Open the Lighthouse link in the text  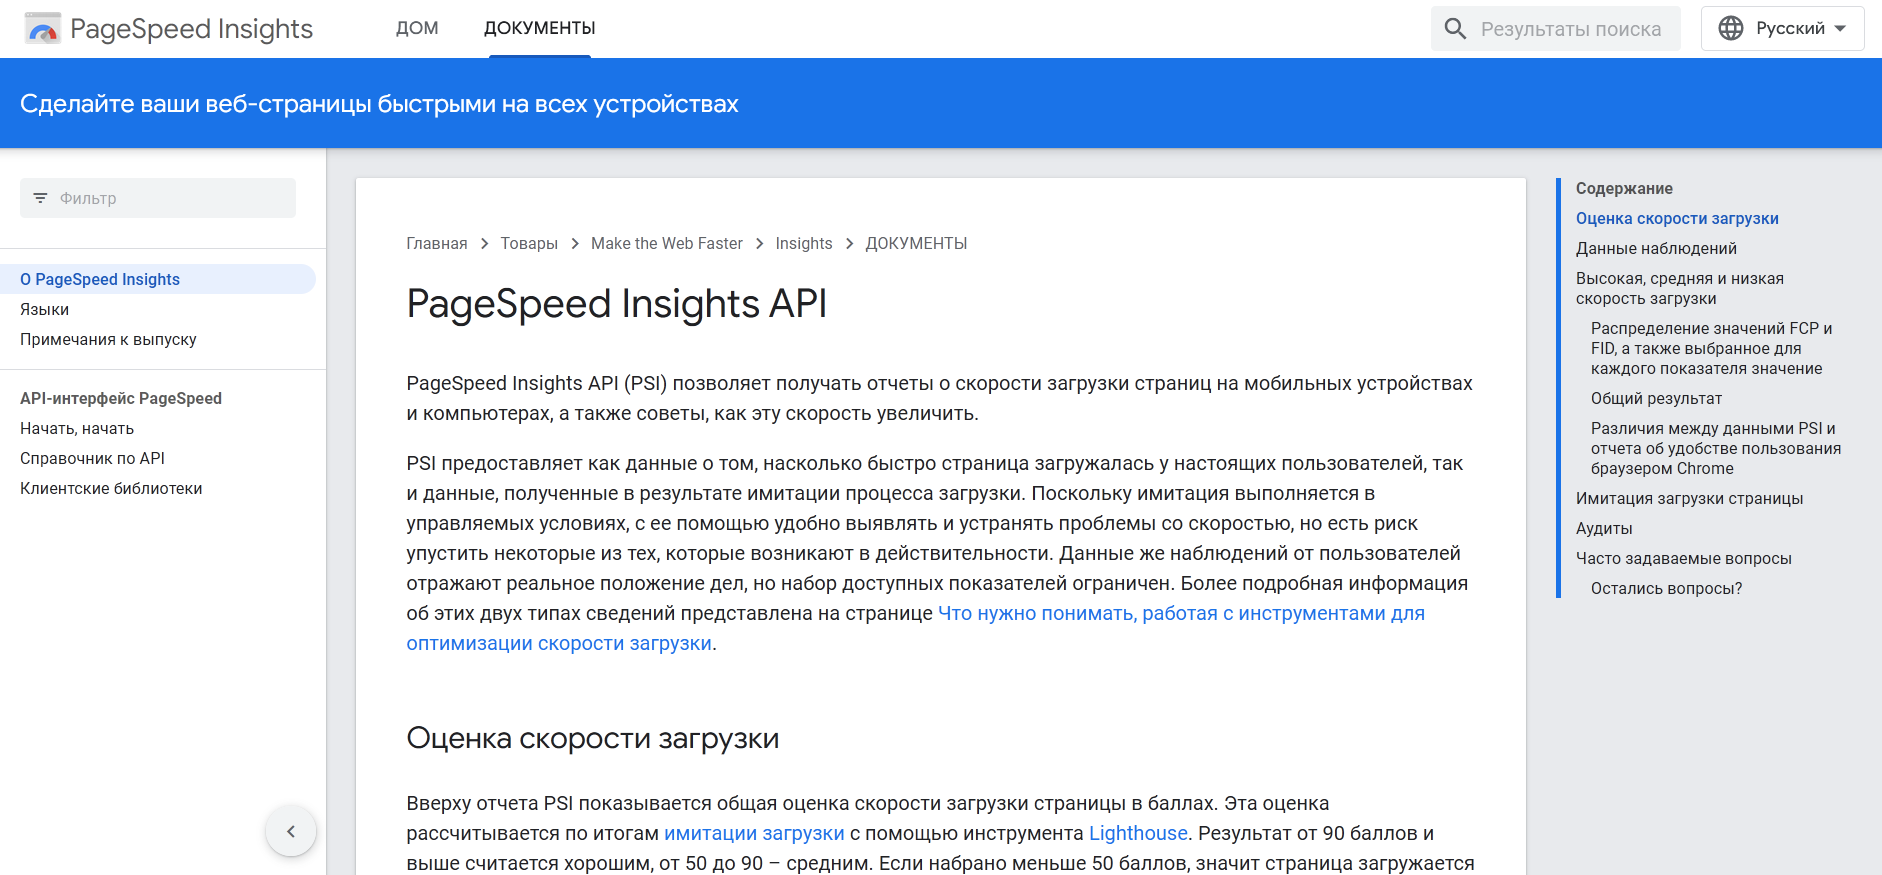(1138, 833)
